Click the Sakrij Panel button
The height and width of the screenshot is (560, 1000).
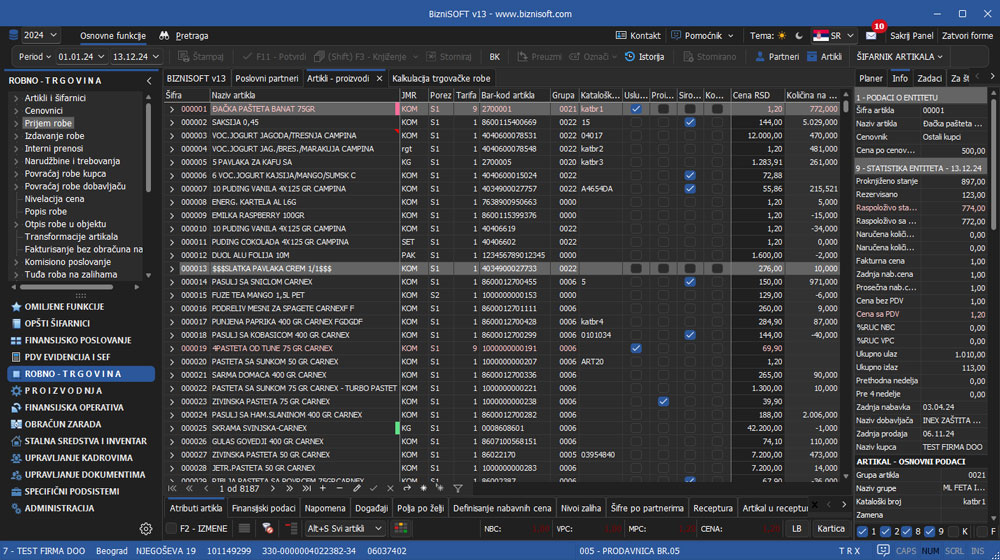(x=911, y=36)
